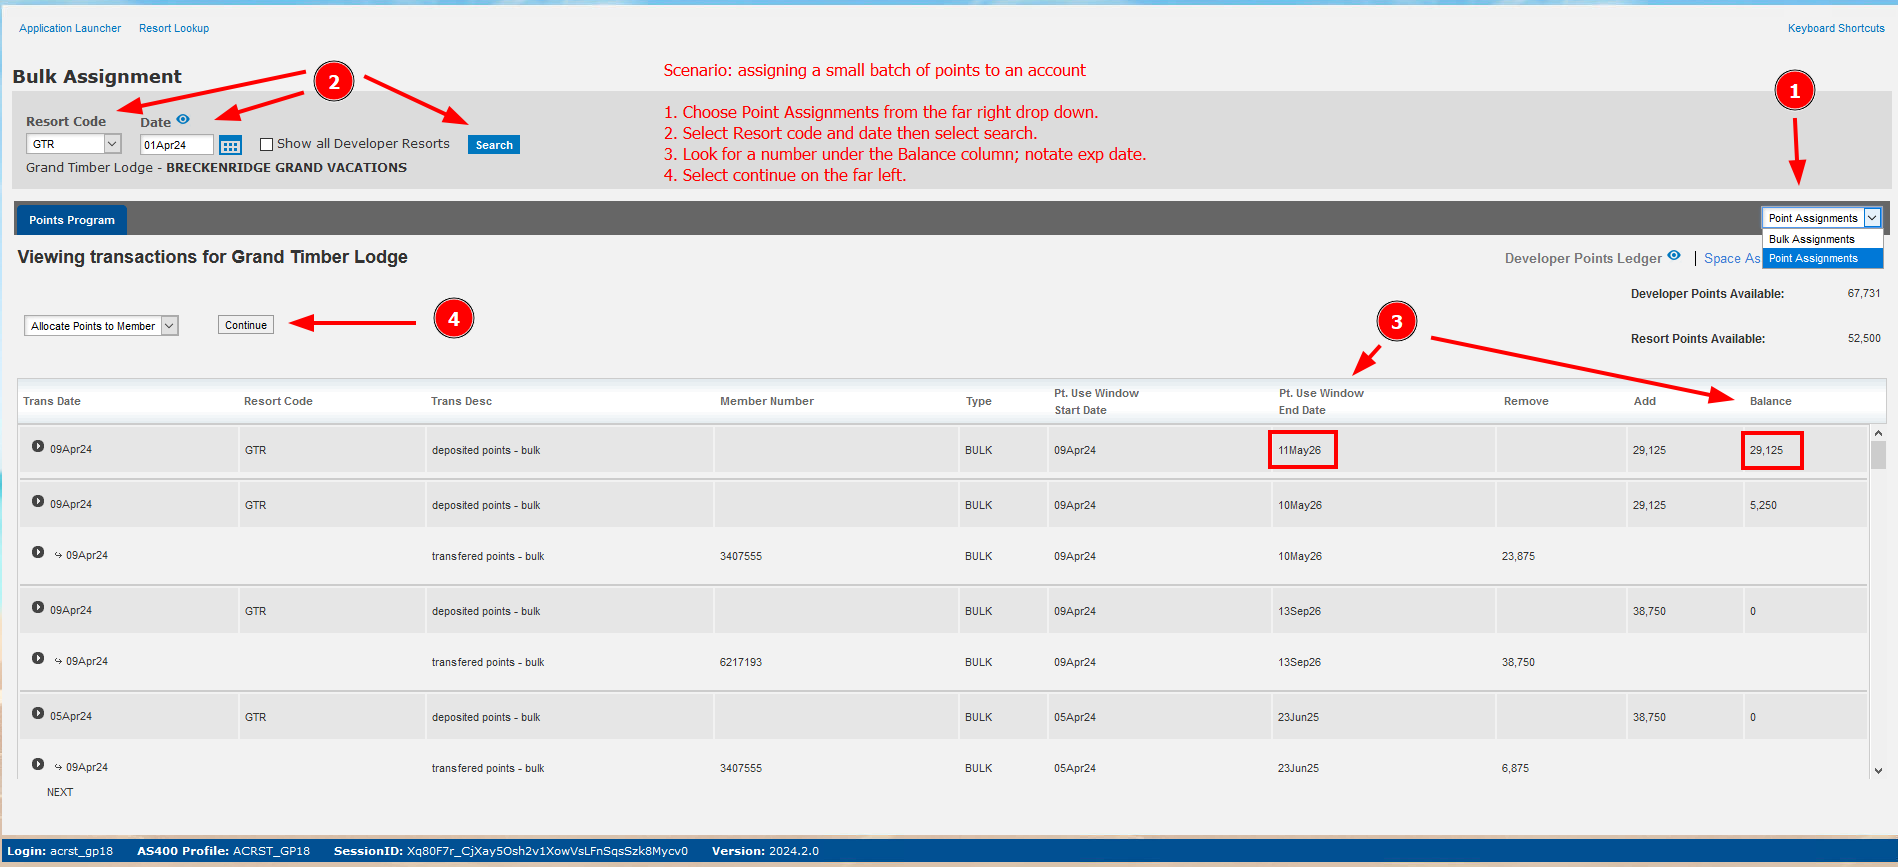Click the eye icon beside Date label
The width and height of the screenshot is (1898, 867).
(183, 119)
